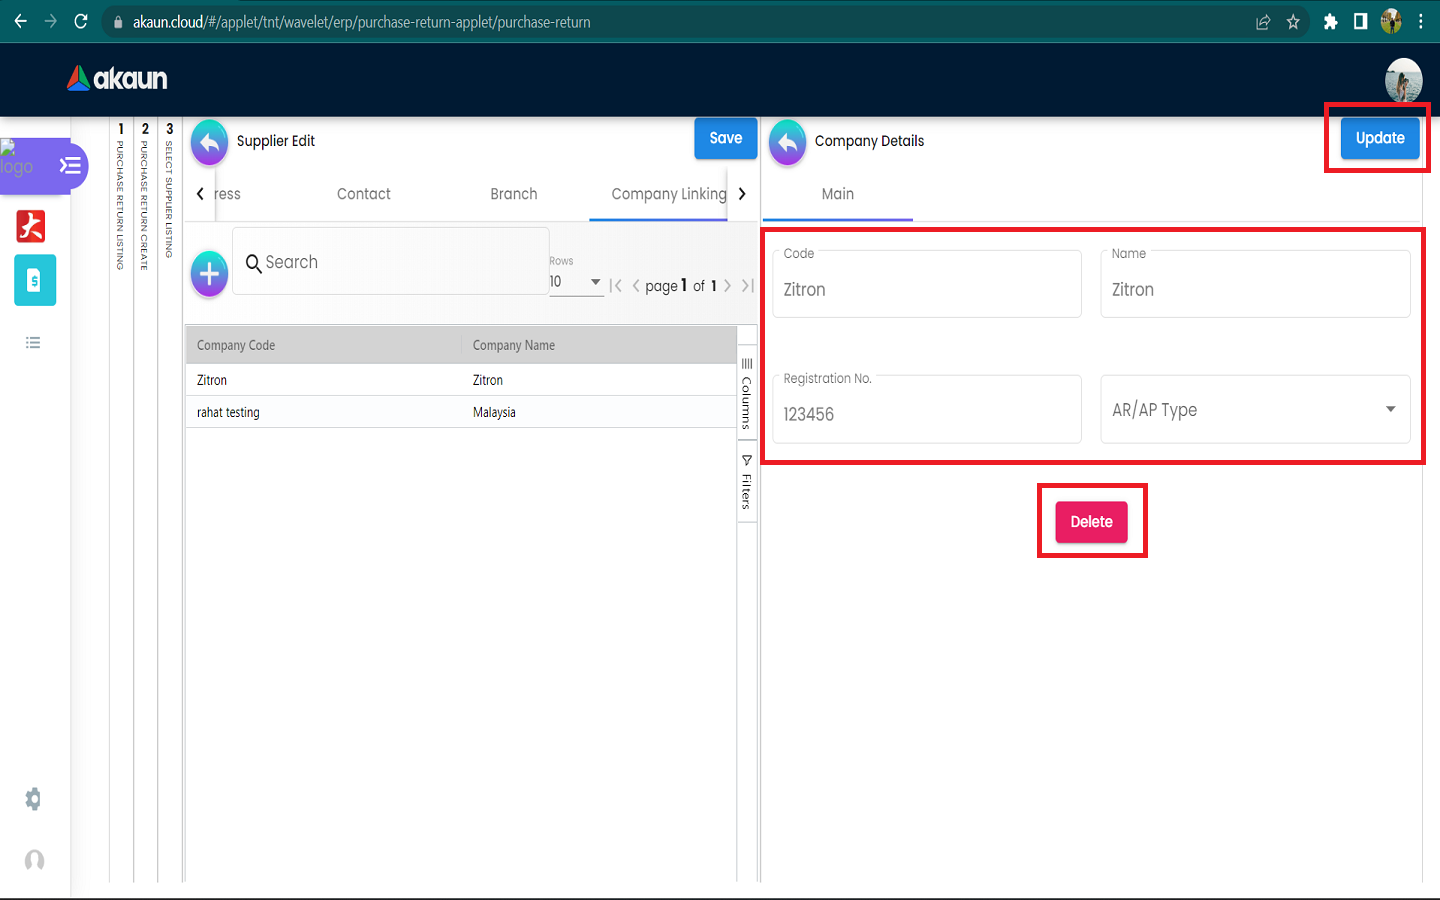Switch to the Branch tab

pos(513,194)
